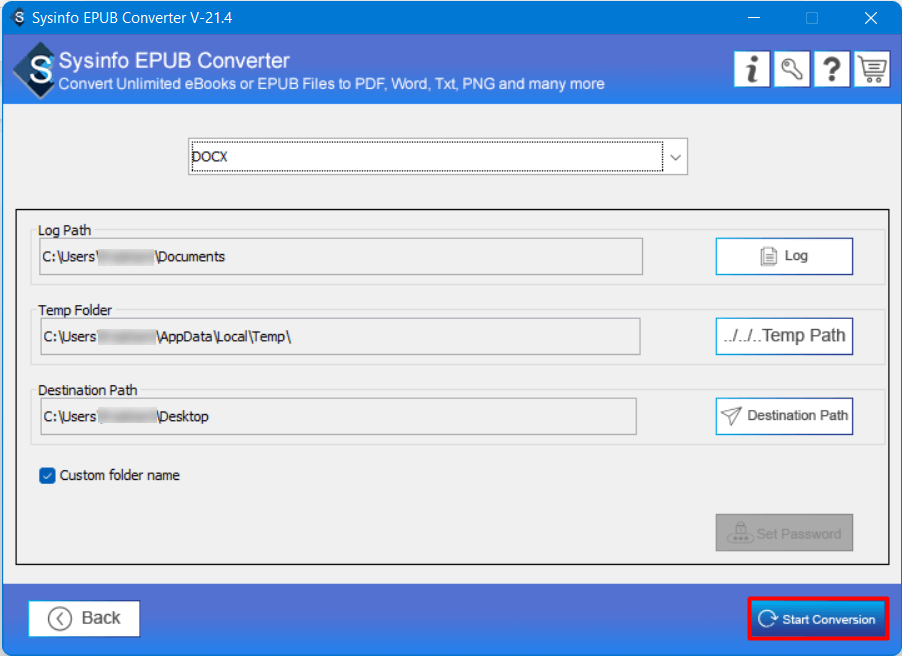Open the info (i) icon

[x=751, y=69]
